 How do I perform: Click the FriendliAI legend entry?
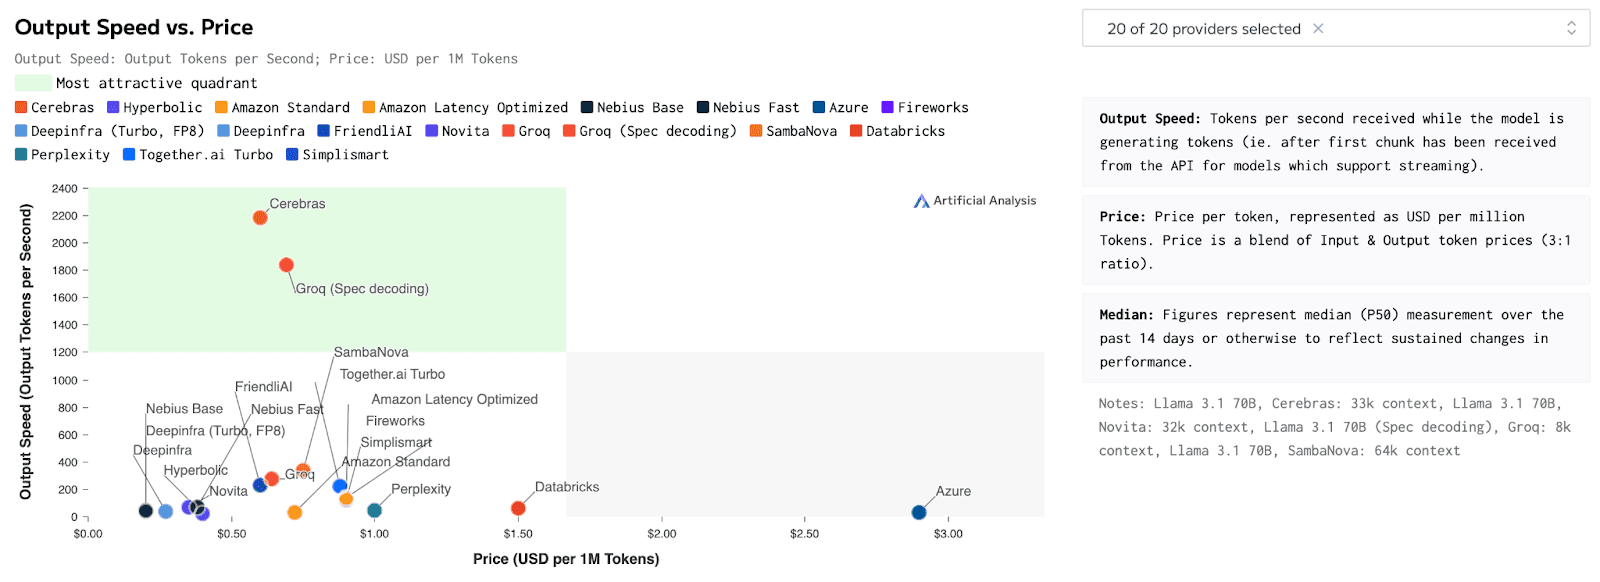tap(364, 131)
